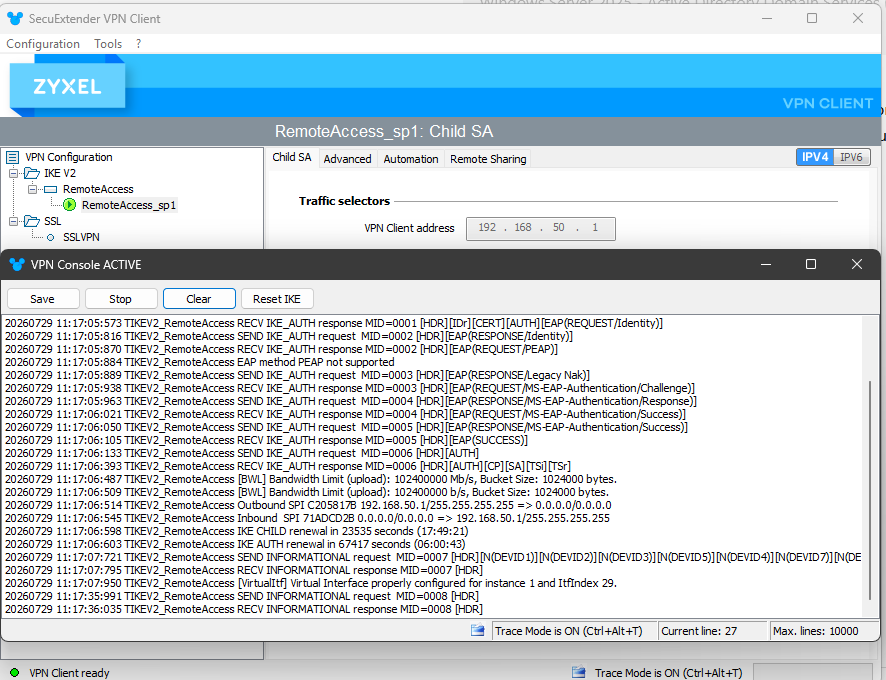Screen dimensions: 886x680
Task: Select SSLVPN in the tree
Action: 81,237
